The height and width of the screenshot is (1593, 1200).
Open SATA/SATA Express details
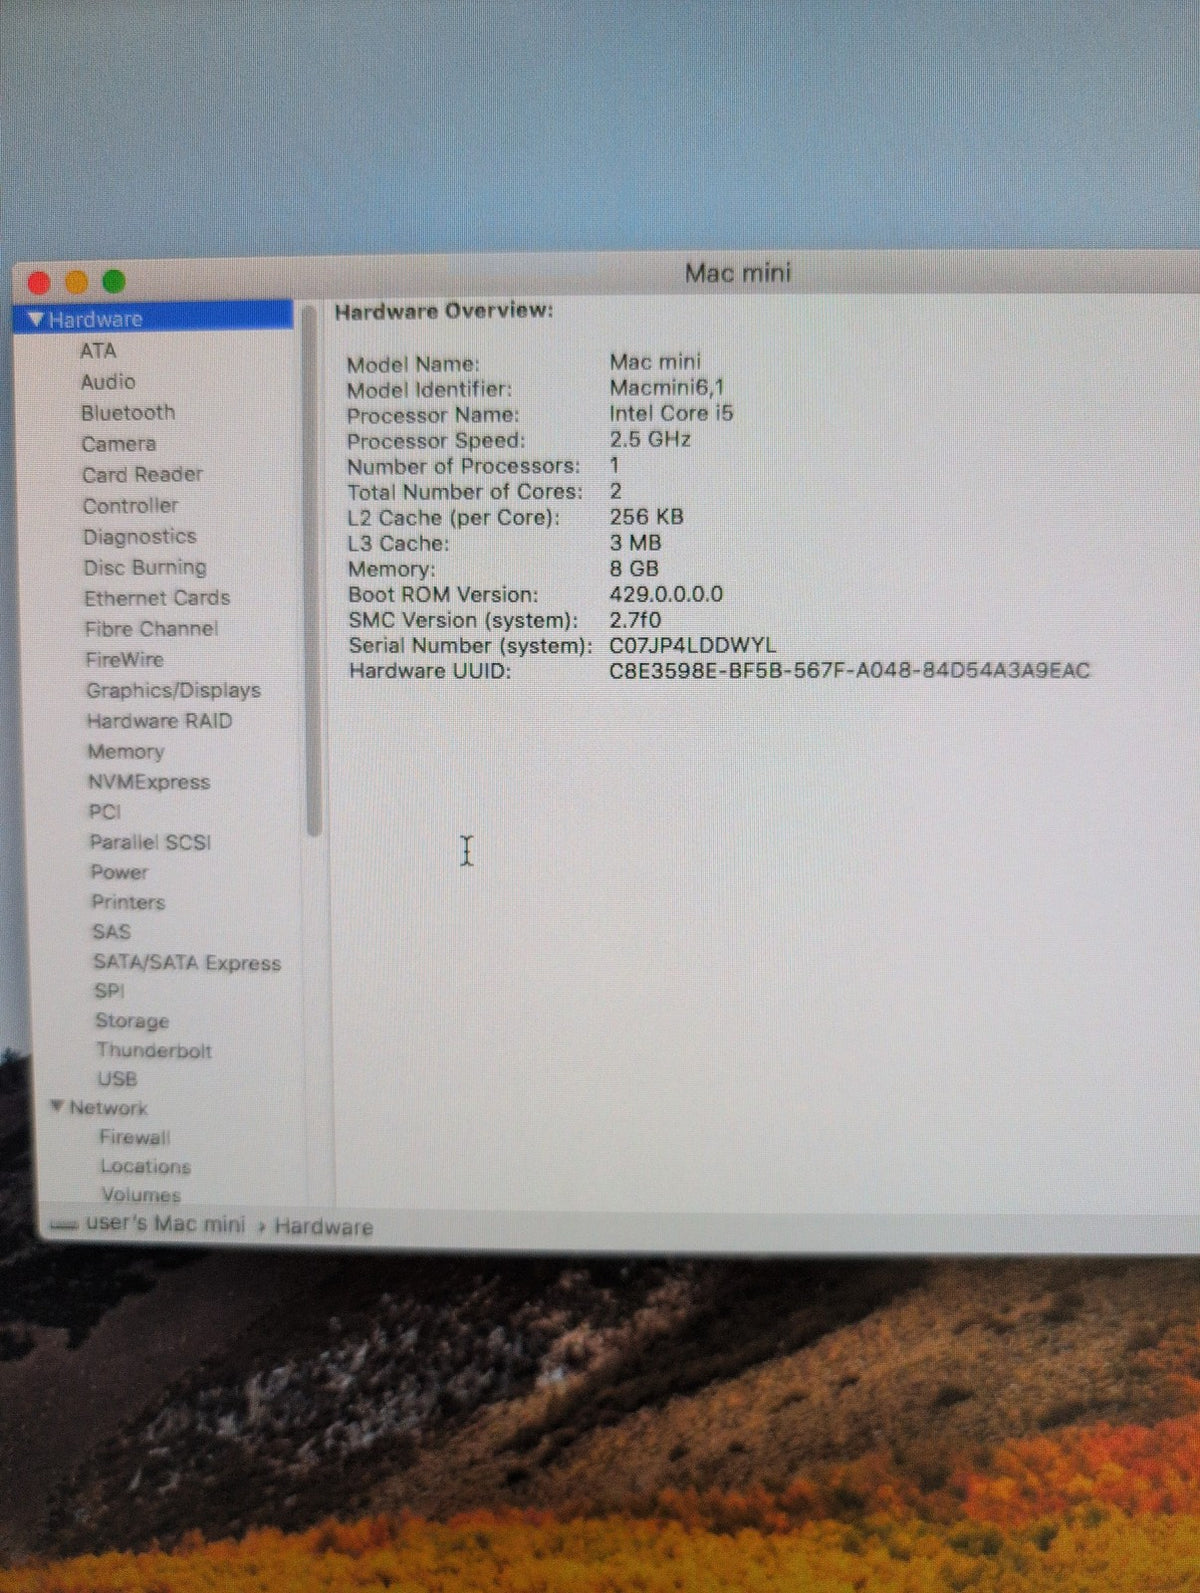(x=187, y=963)
